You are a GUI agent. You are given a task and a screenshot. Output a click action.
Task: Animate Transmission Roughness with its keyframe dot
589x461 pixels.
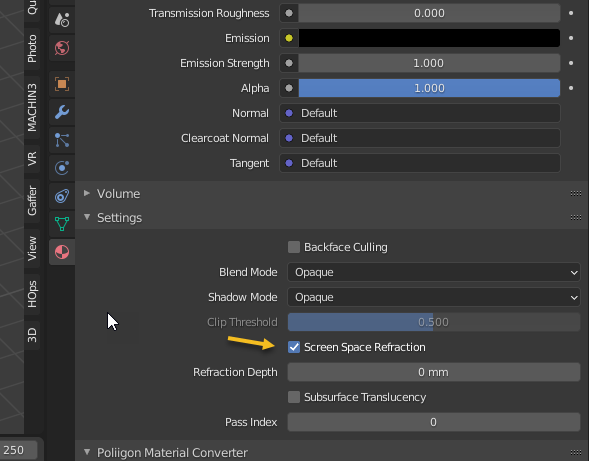[571, 13]
